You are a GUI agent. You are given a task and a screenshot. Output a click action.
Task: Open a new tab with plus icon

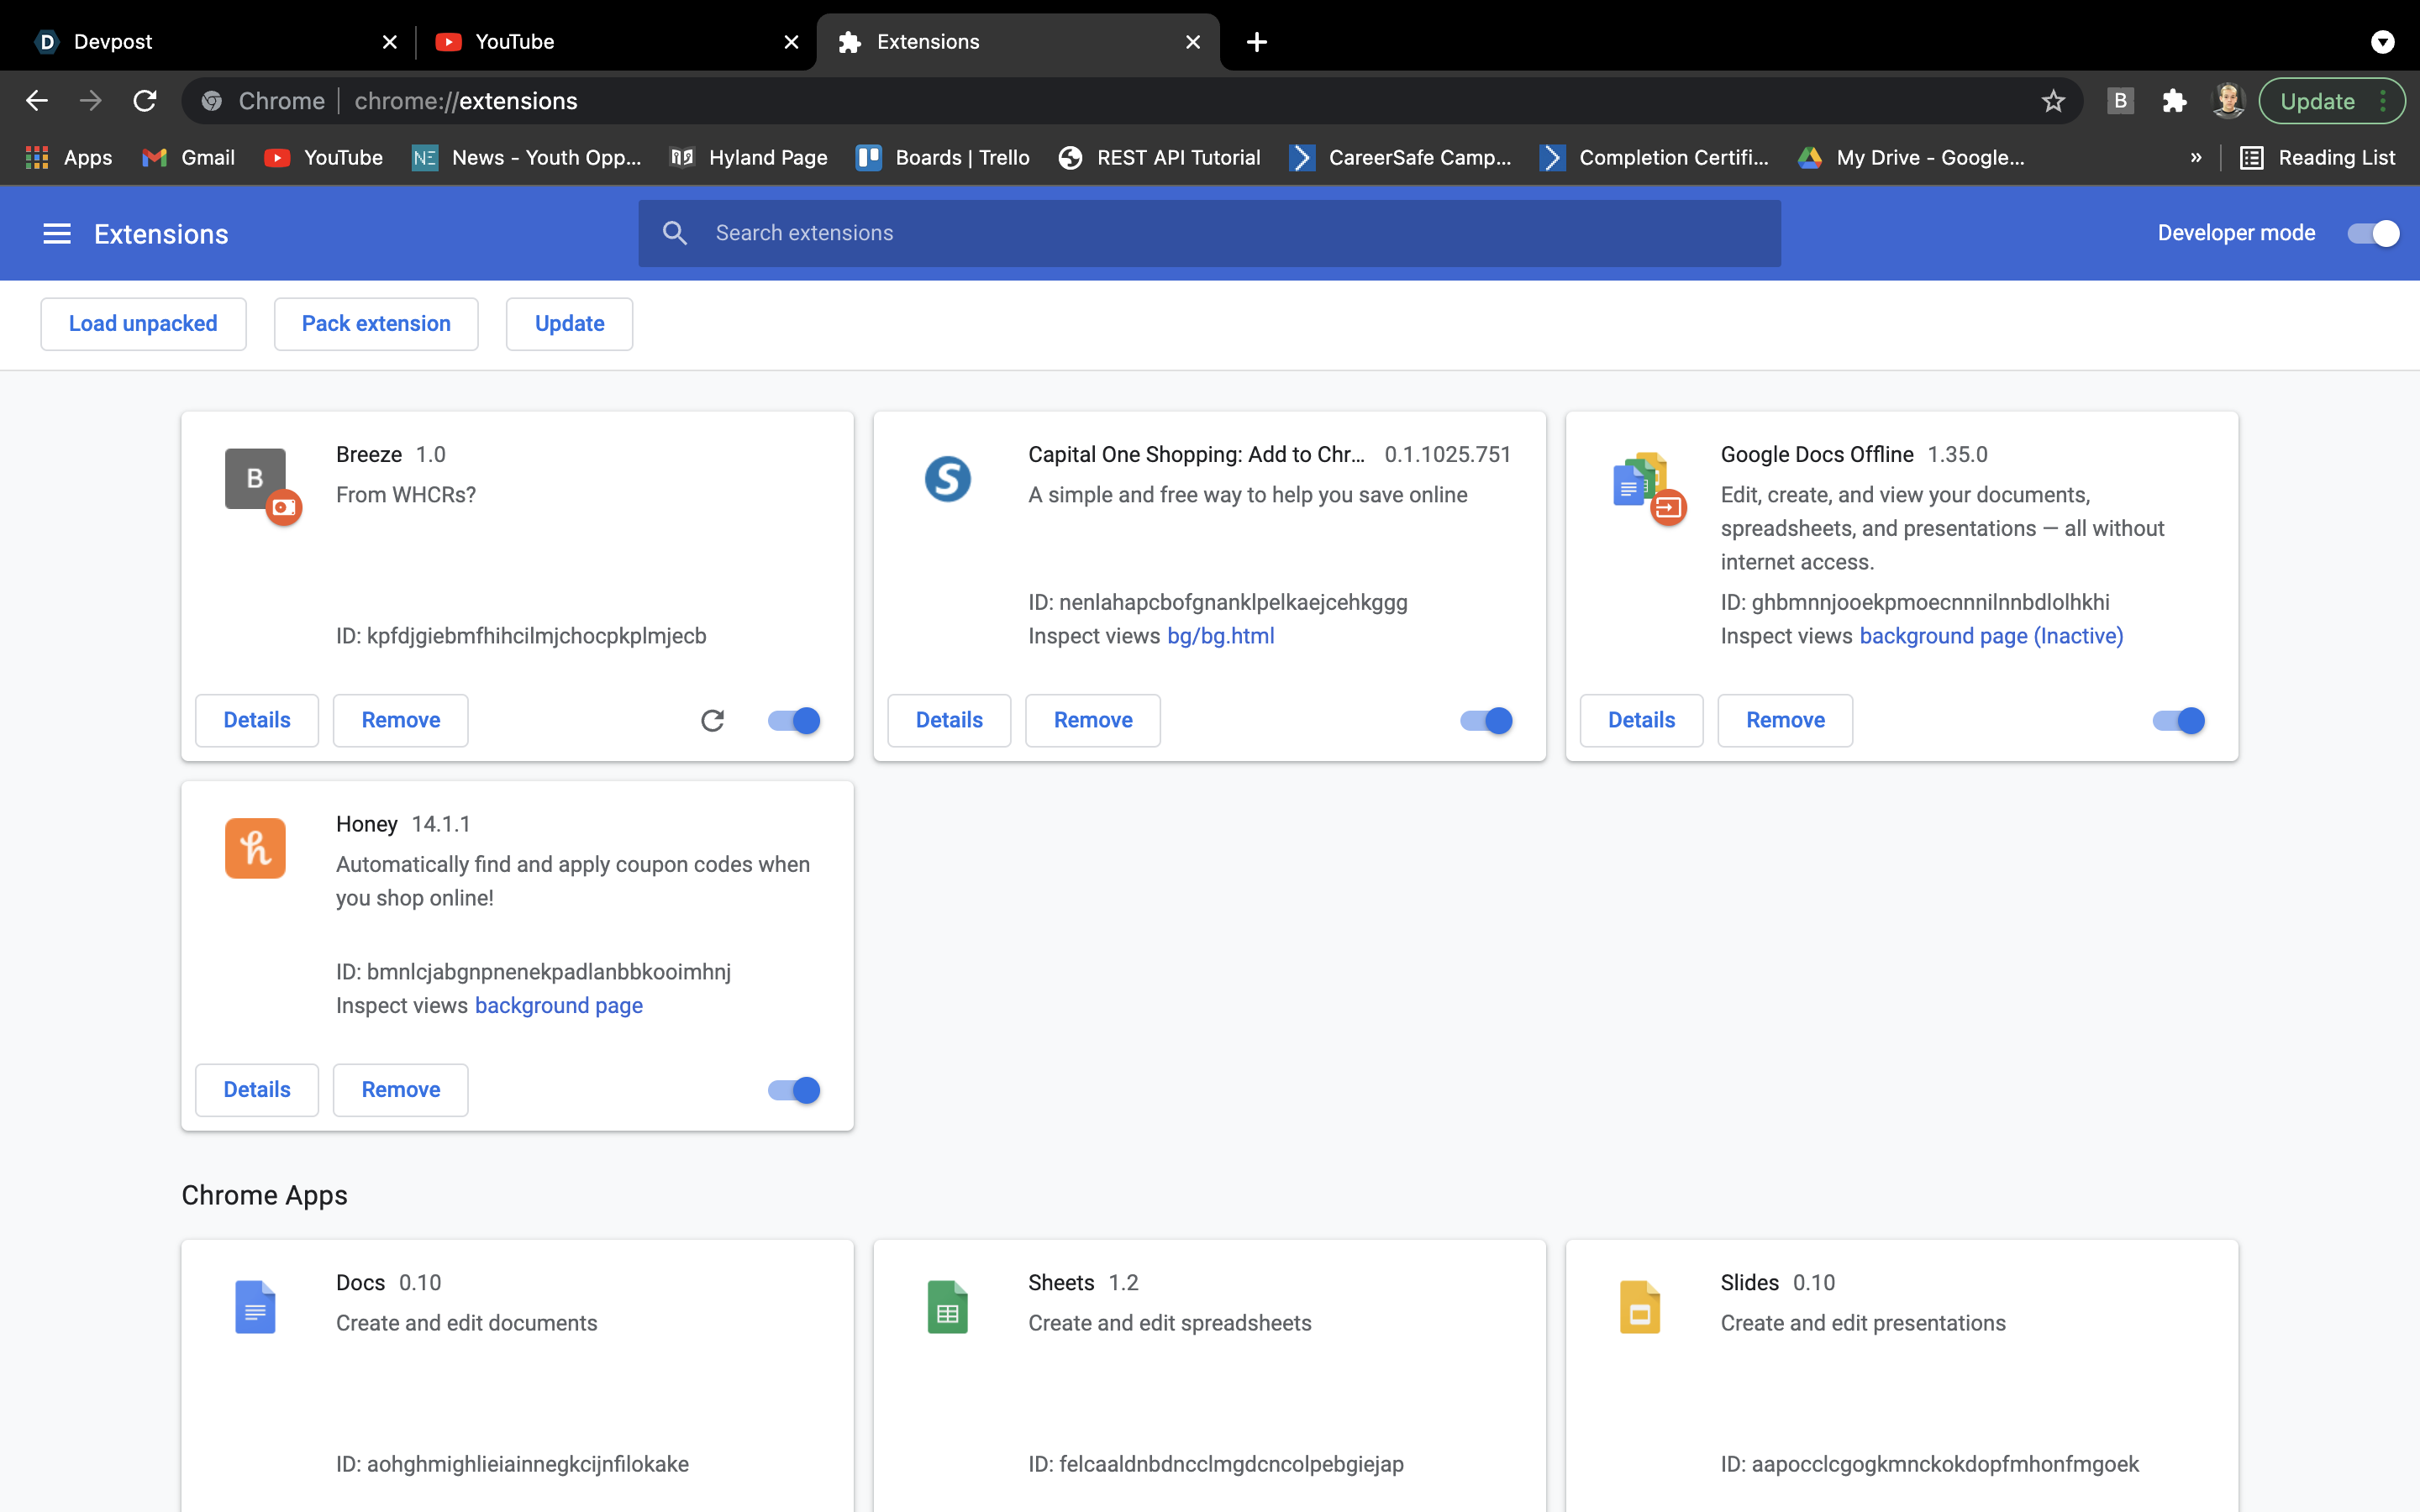(x=1257, y=42)
